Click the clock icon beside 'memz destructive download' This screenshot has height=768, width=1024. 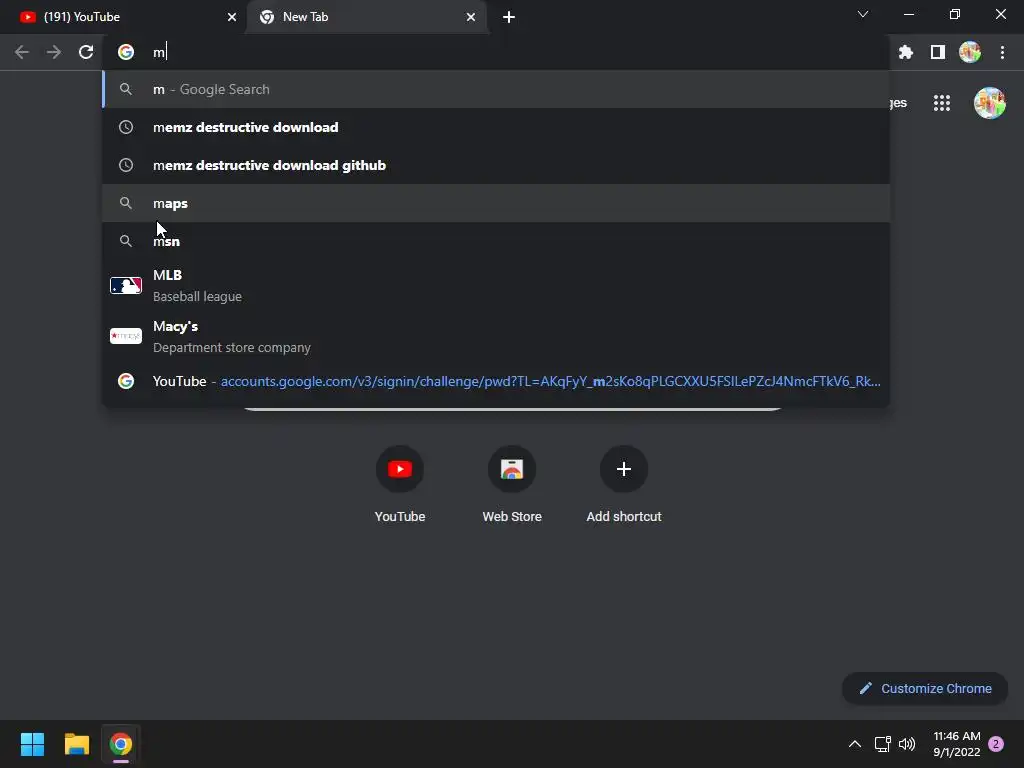(126, 127)
